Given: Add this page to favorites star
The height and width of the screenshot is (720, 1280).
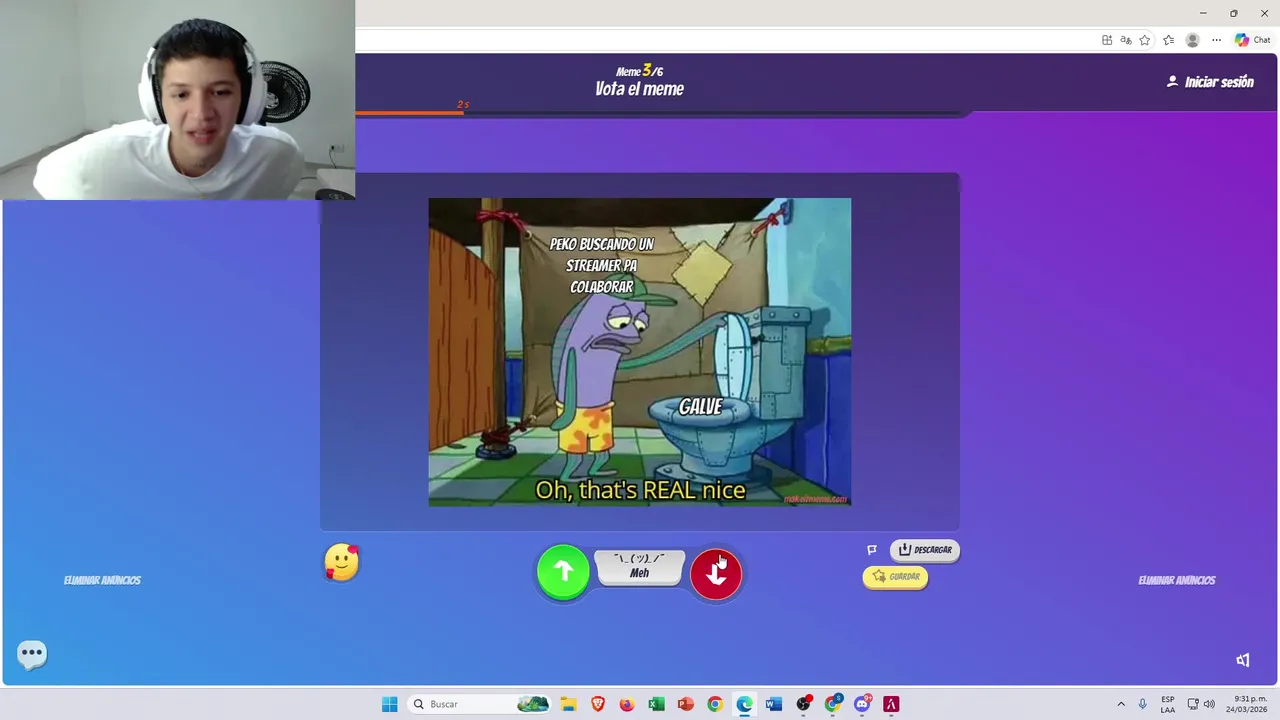Looking at the screenshot, I should point(1145,40).
